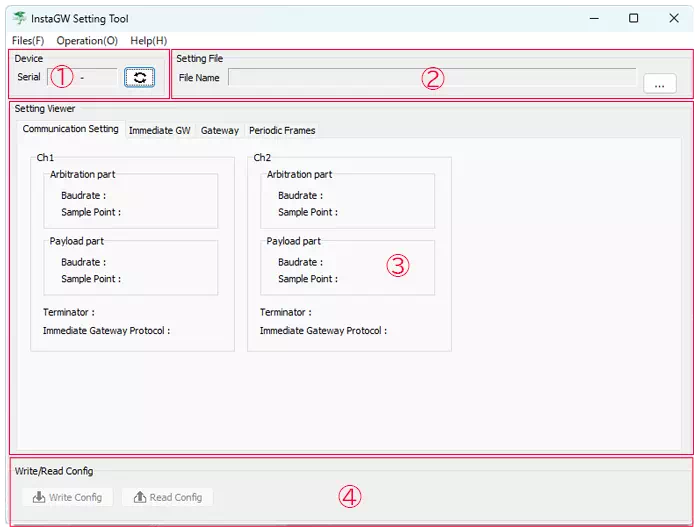Open the Files(F) menu
The image size is (700, 532).
click(28, 41)
